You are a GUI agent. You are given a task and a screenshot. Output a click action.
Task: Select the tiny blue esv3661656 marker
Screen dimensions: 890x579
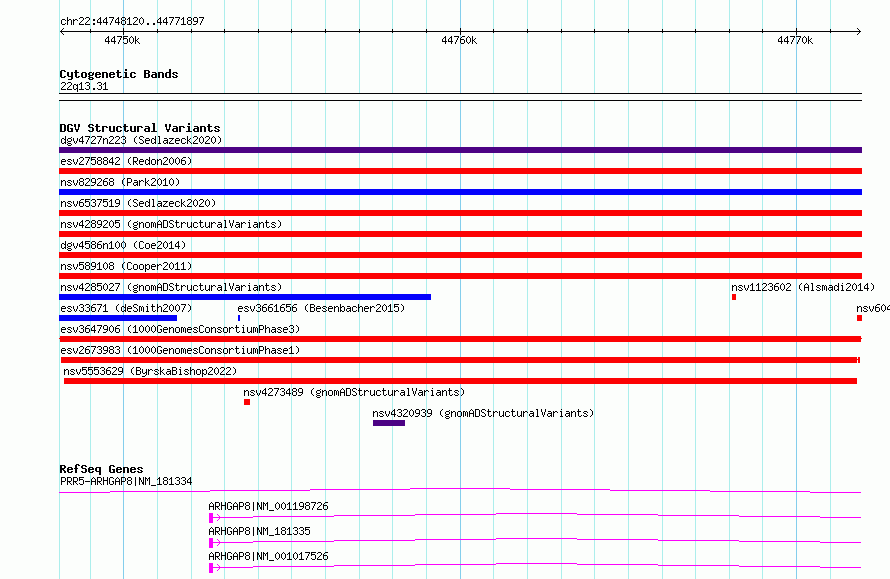point(239,318)
